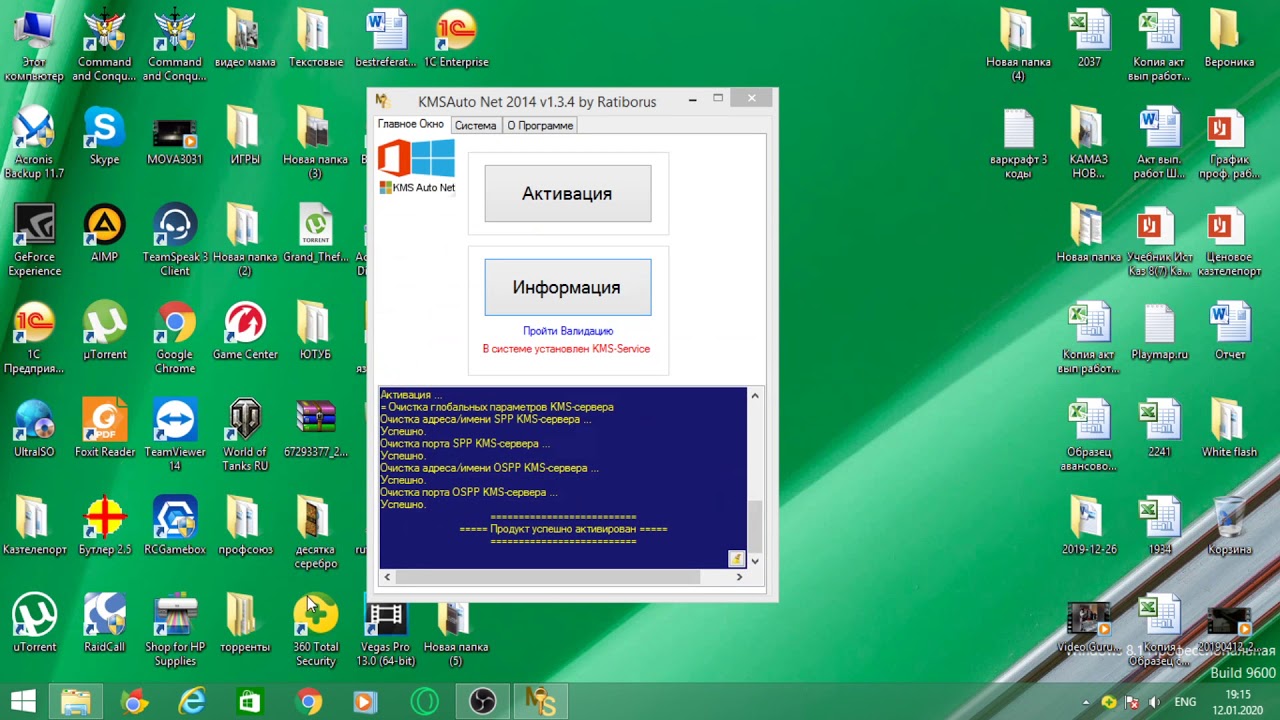Open White flash folder
The width and height of the screenshot is (1280, 720).
click(x=1229, y=430)
